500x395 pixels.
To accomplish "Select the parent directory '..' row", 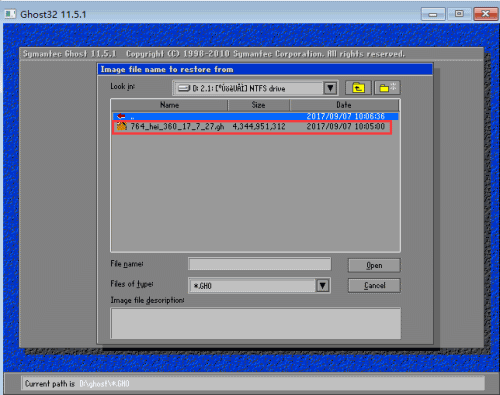I will click(255, 116).
